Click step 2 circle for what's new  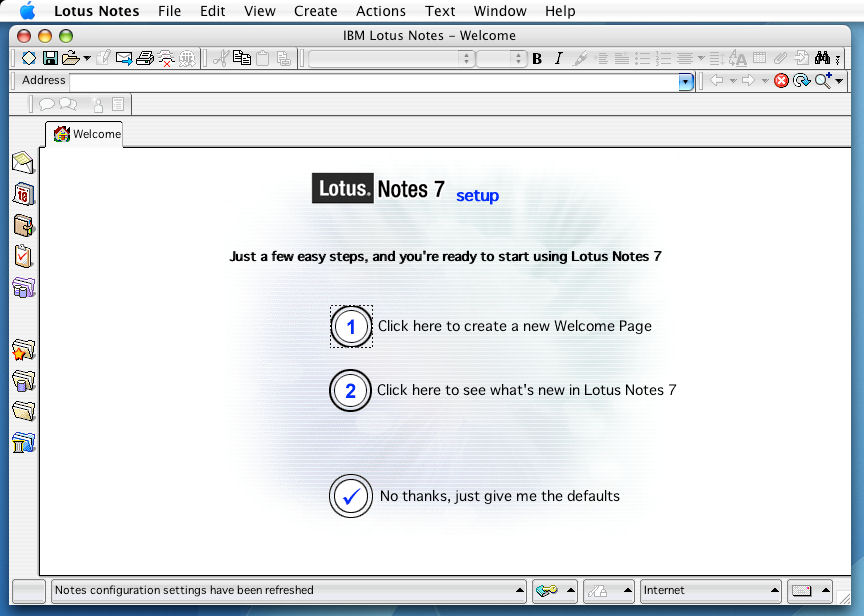350,391
